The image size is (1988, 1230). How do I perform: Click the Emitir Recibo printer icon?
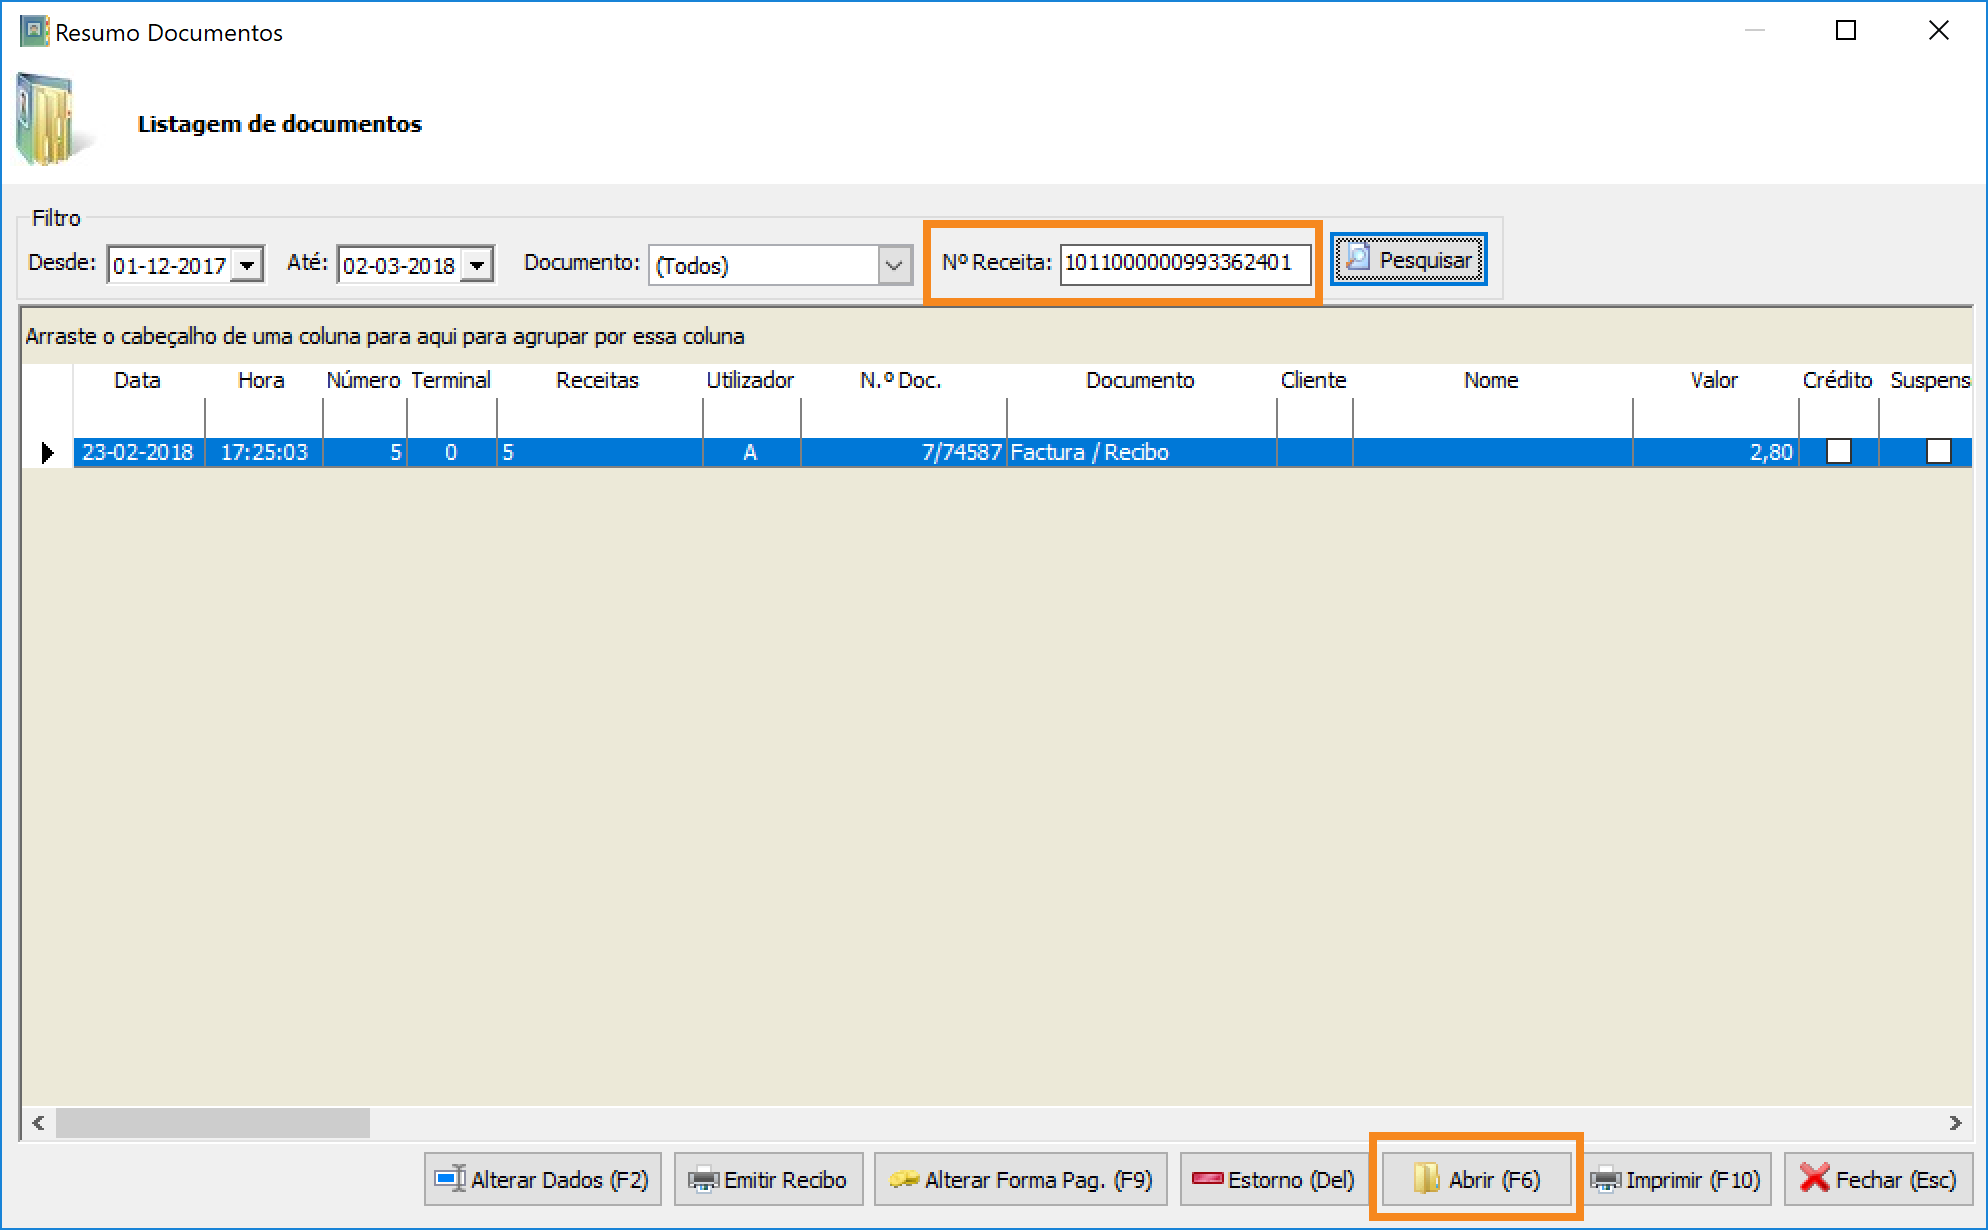click(703, 1180)
